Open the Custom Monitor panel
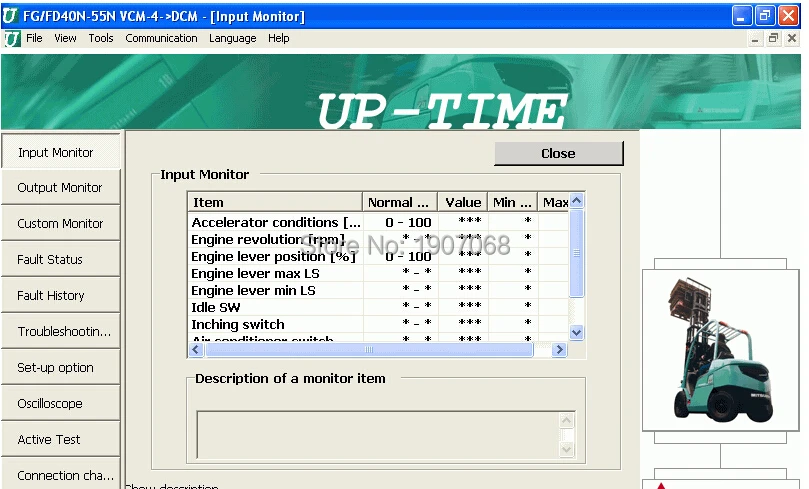The image size is (809, 489). (61, 223)
